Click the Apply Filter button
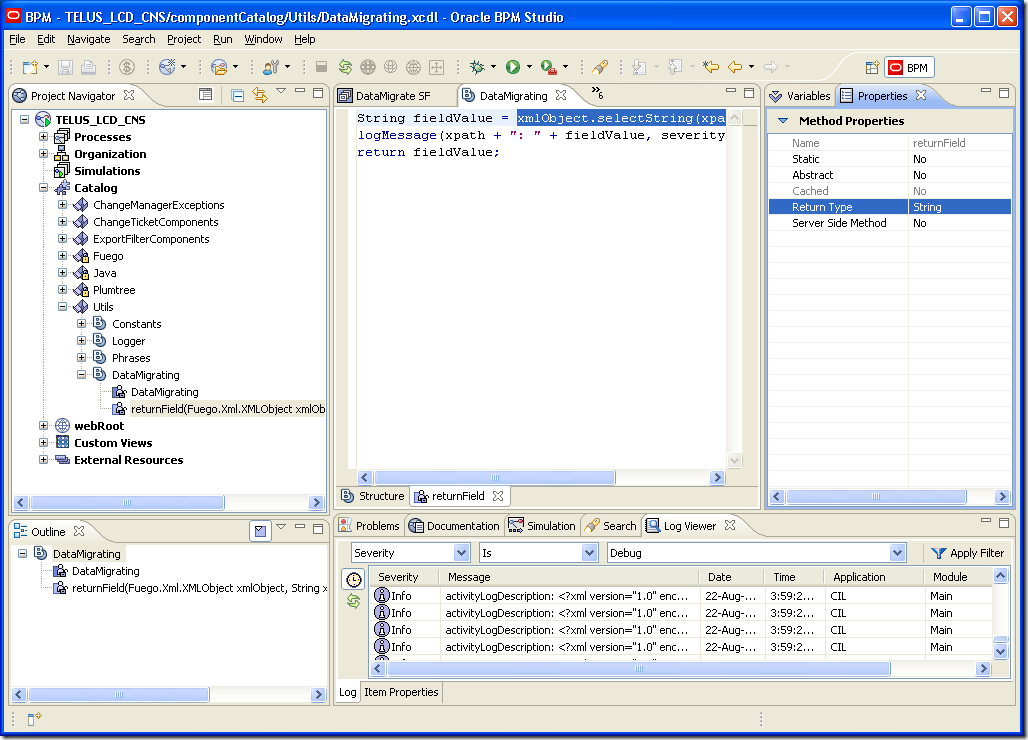The image size is (1028, 740). coord(968,553)
